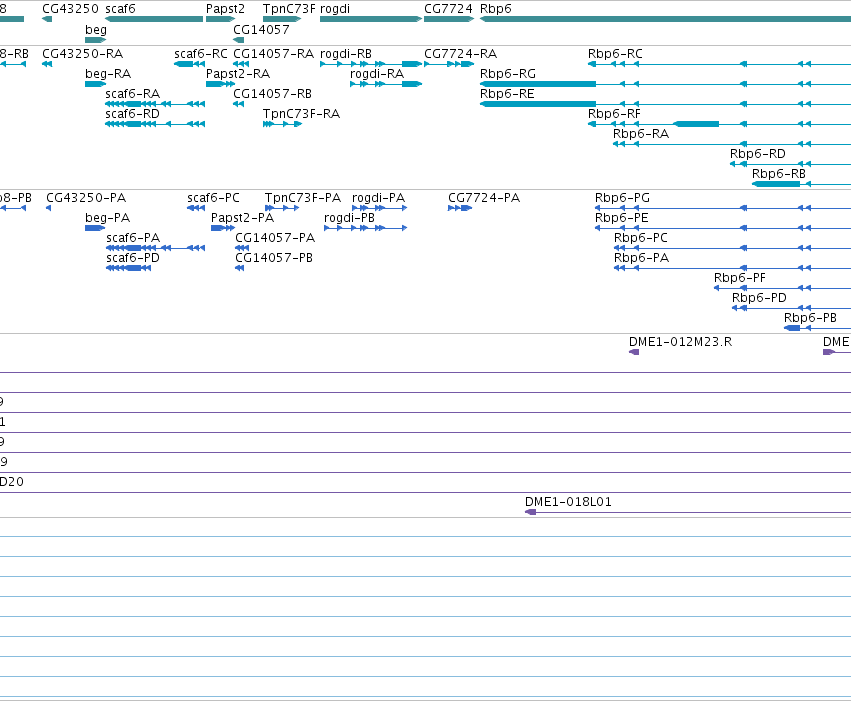Select the "beg" gene label
Screen dimensions: 851x701
click(96, 30)
